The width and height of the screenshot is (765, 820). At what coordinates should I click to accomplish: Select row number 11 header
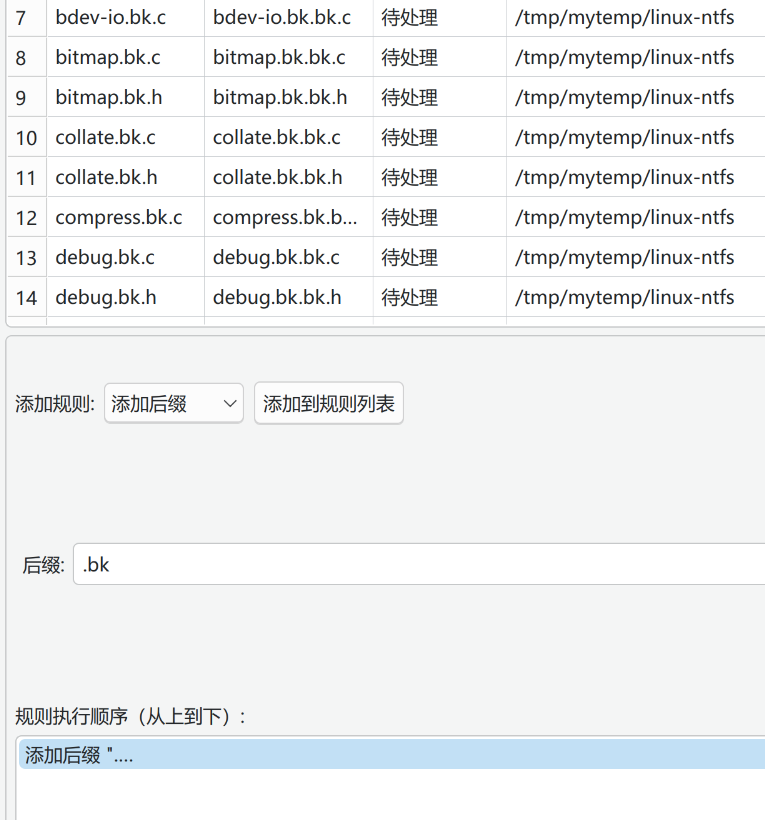(27, 177)
